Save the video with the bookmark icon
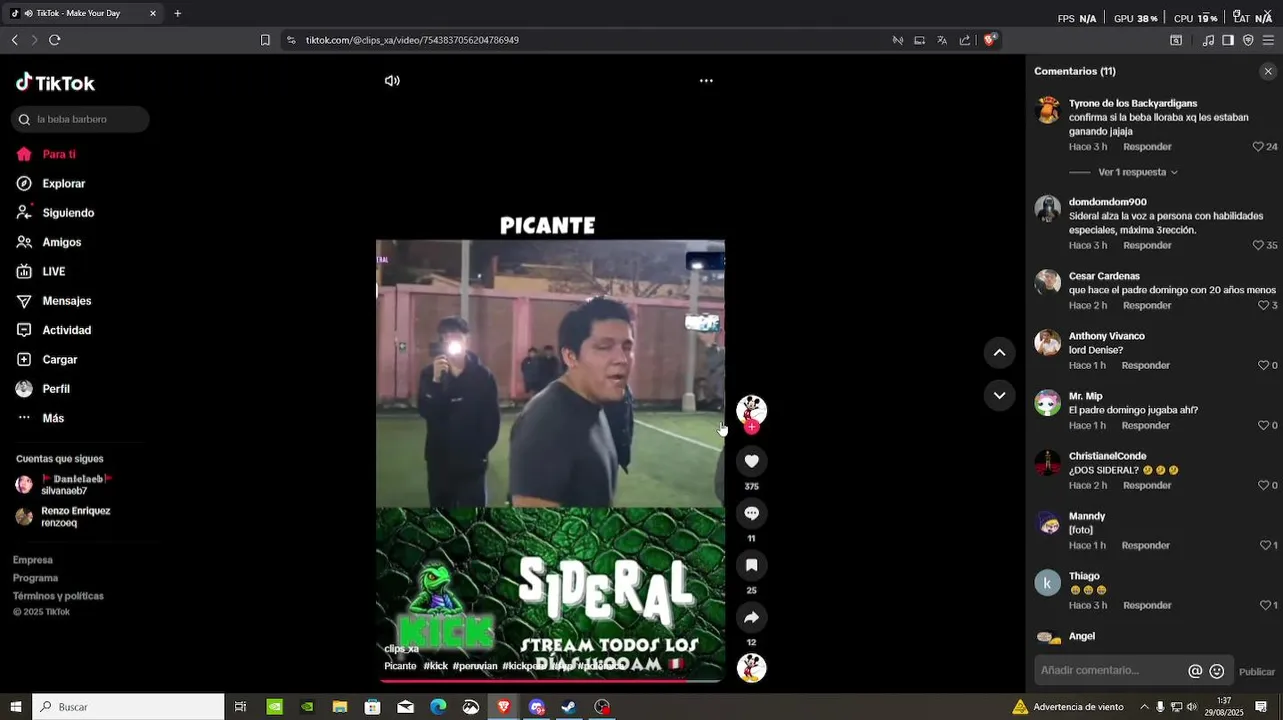This screenshot has height=720, width=1283. [752, 565]
